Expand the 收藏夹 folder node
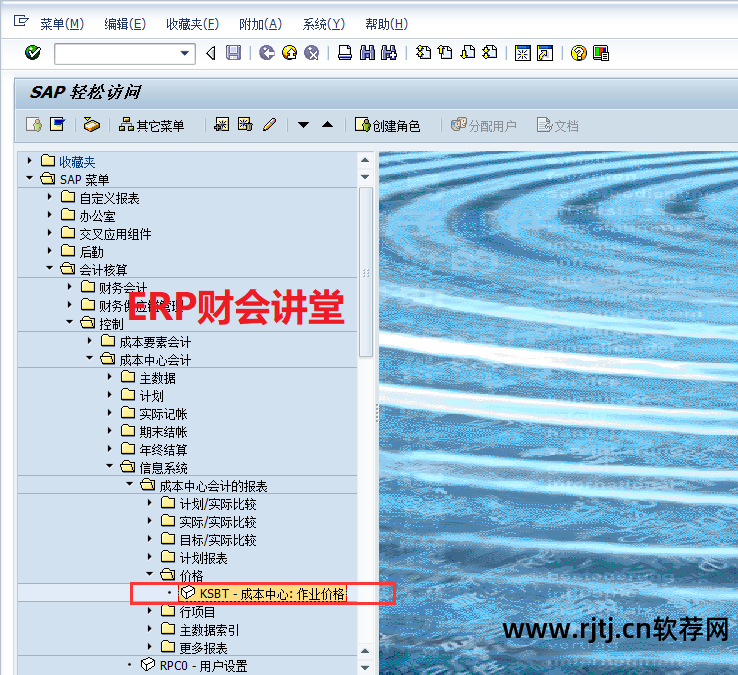The width and height of the screenshot is (738, 675). coord(30,161)
